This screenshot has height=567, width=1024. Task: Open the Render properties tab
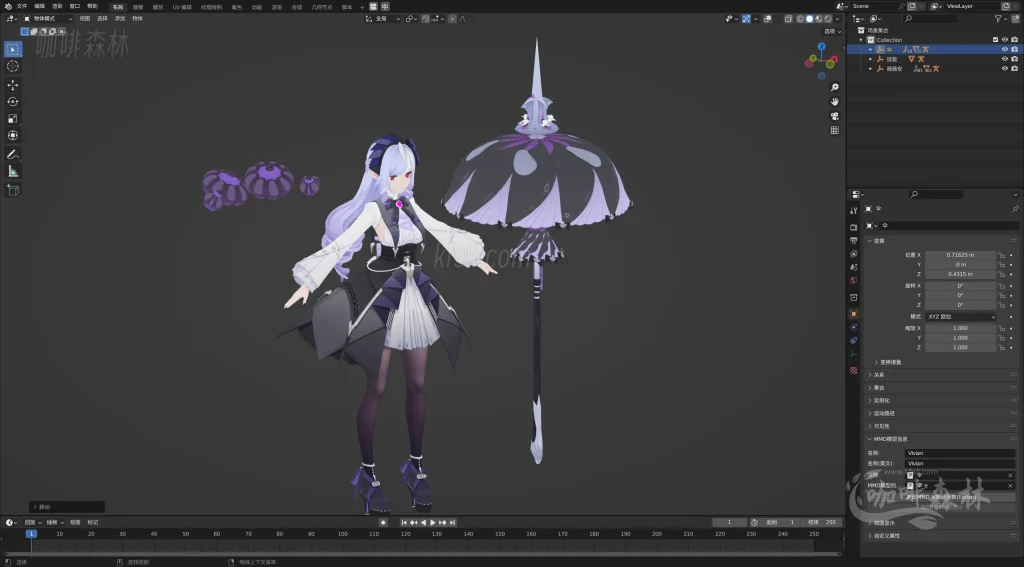pyautogui.click(x=854, y=227)
